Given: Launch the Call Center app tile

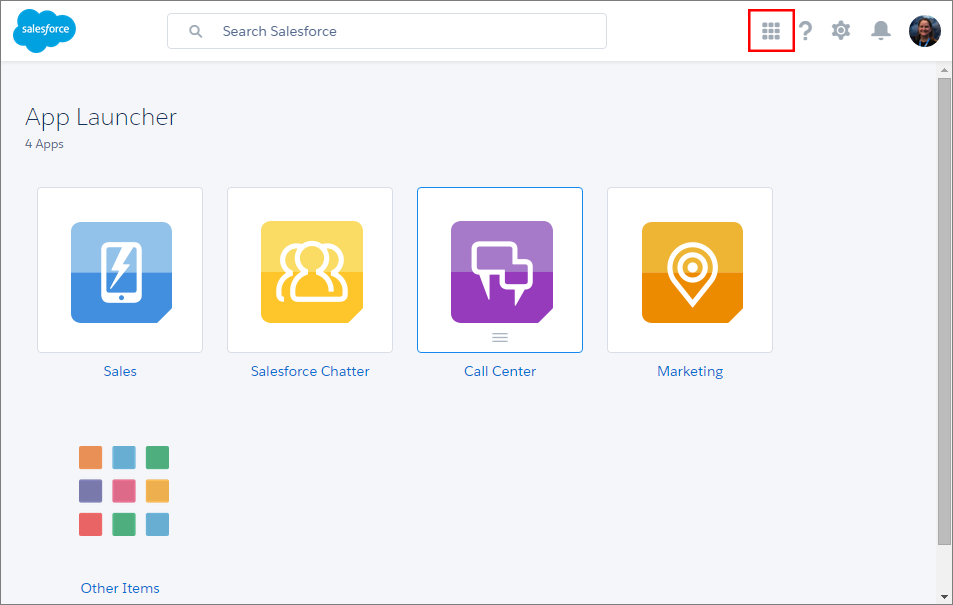Looking at the screenshot, I should coord(500,270).
